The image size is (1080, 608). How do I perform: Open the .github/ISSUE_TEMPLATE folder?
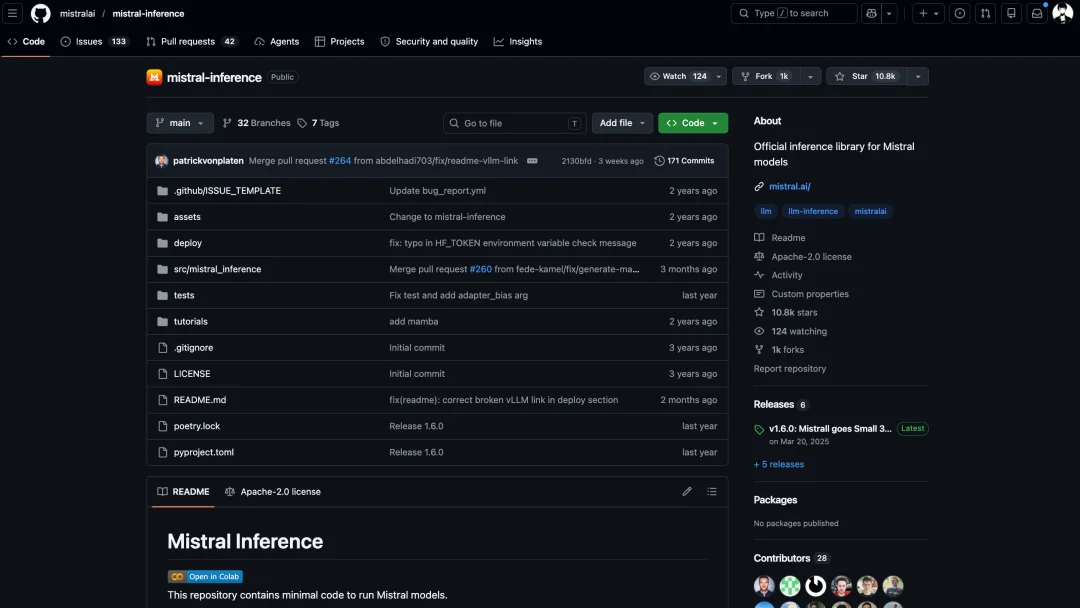click(227, 191)
